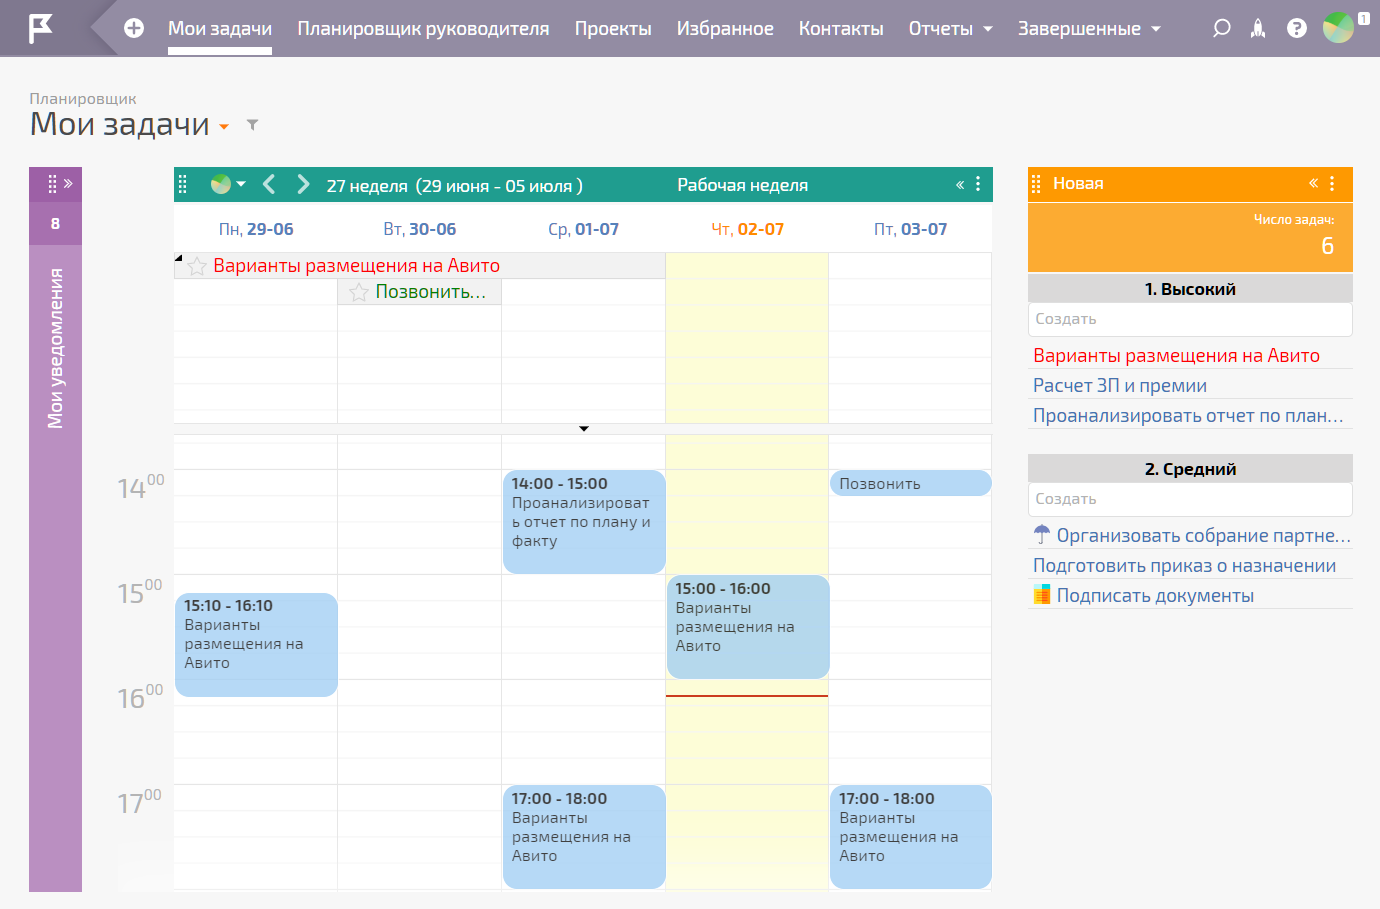The image size is (1380, 909).
Task: Click the drag handle of the Новая panel
Action: click(1036, 183)
